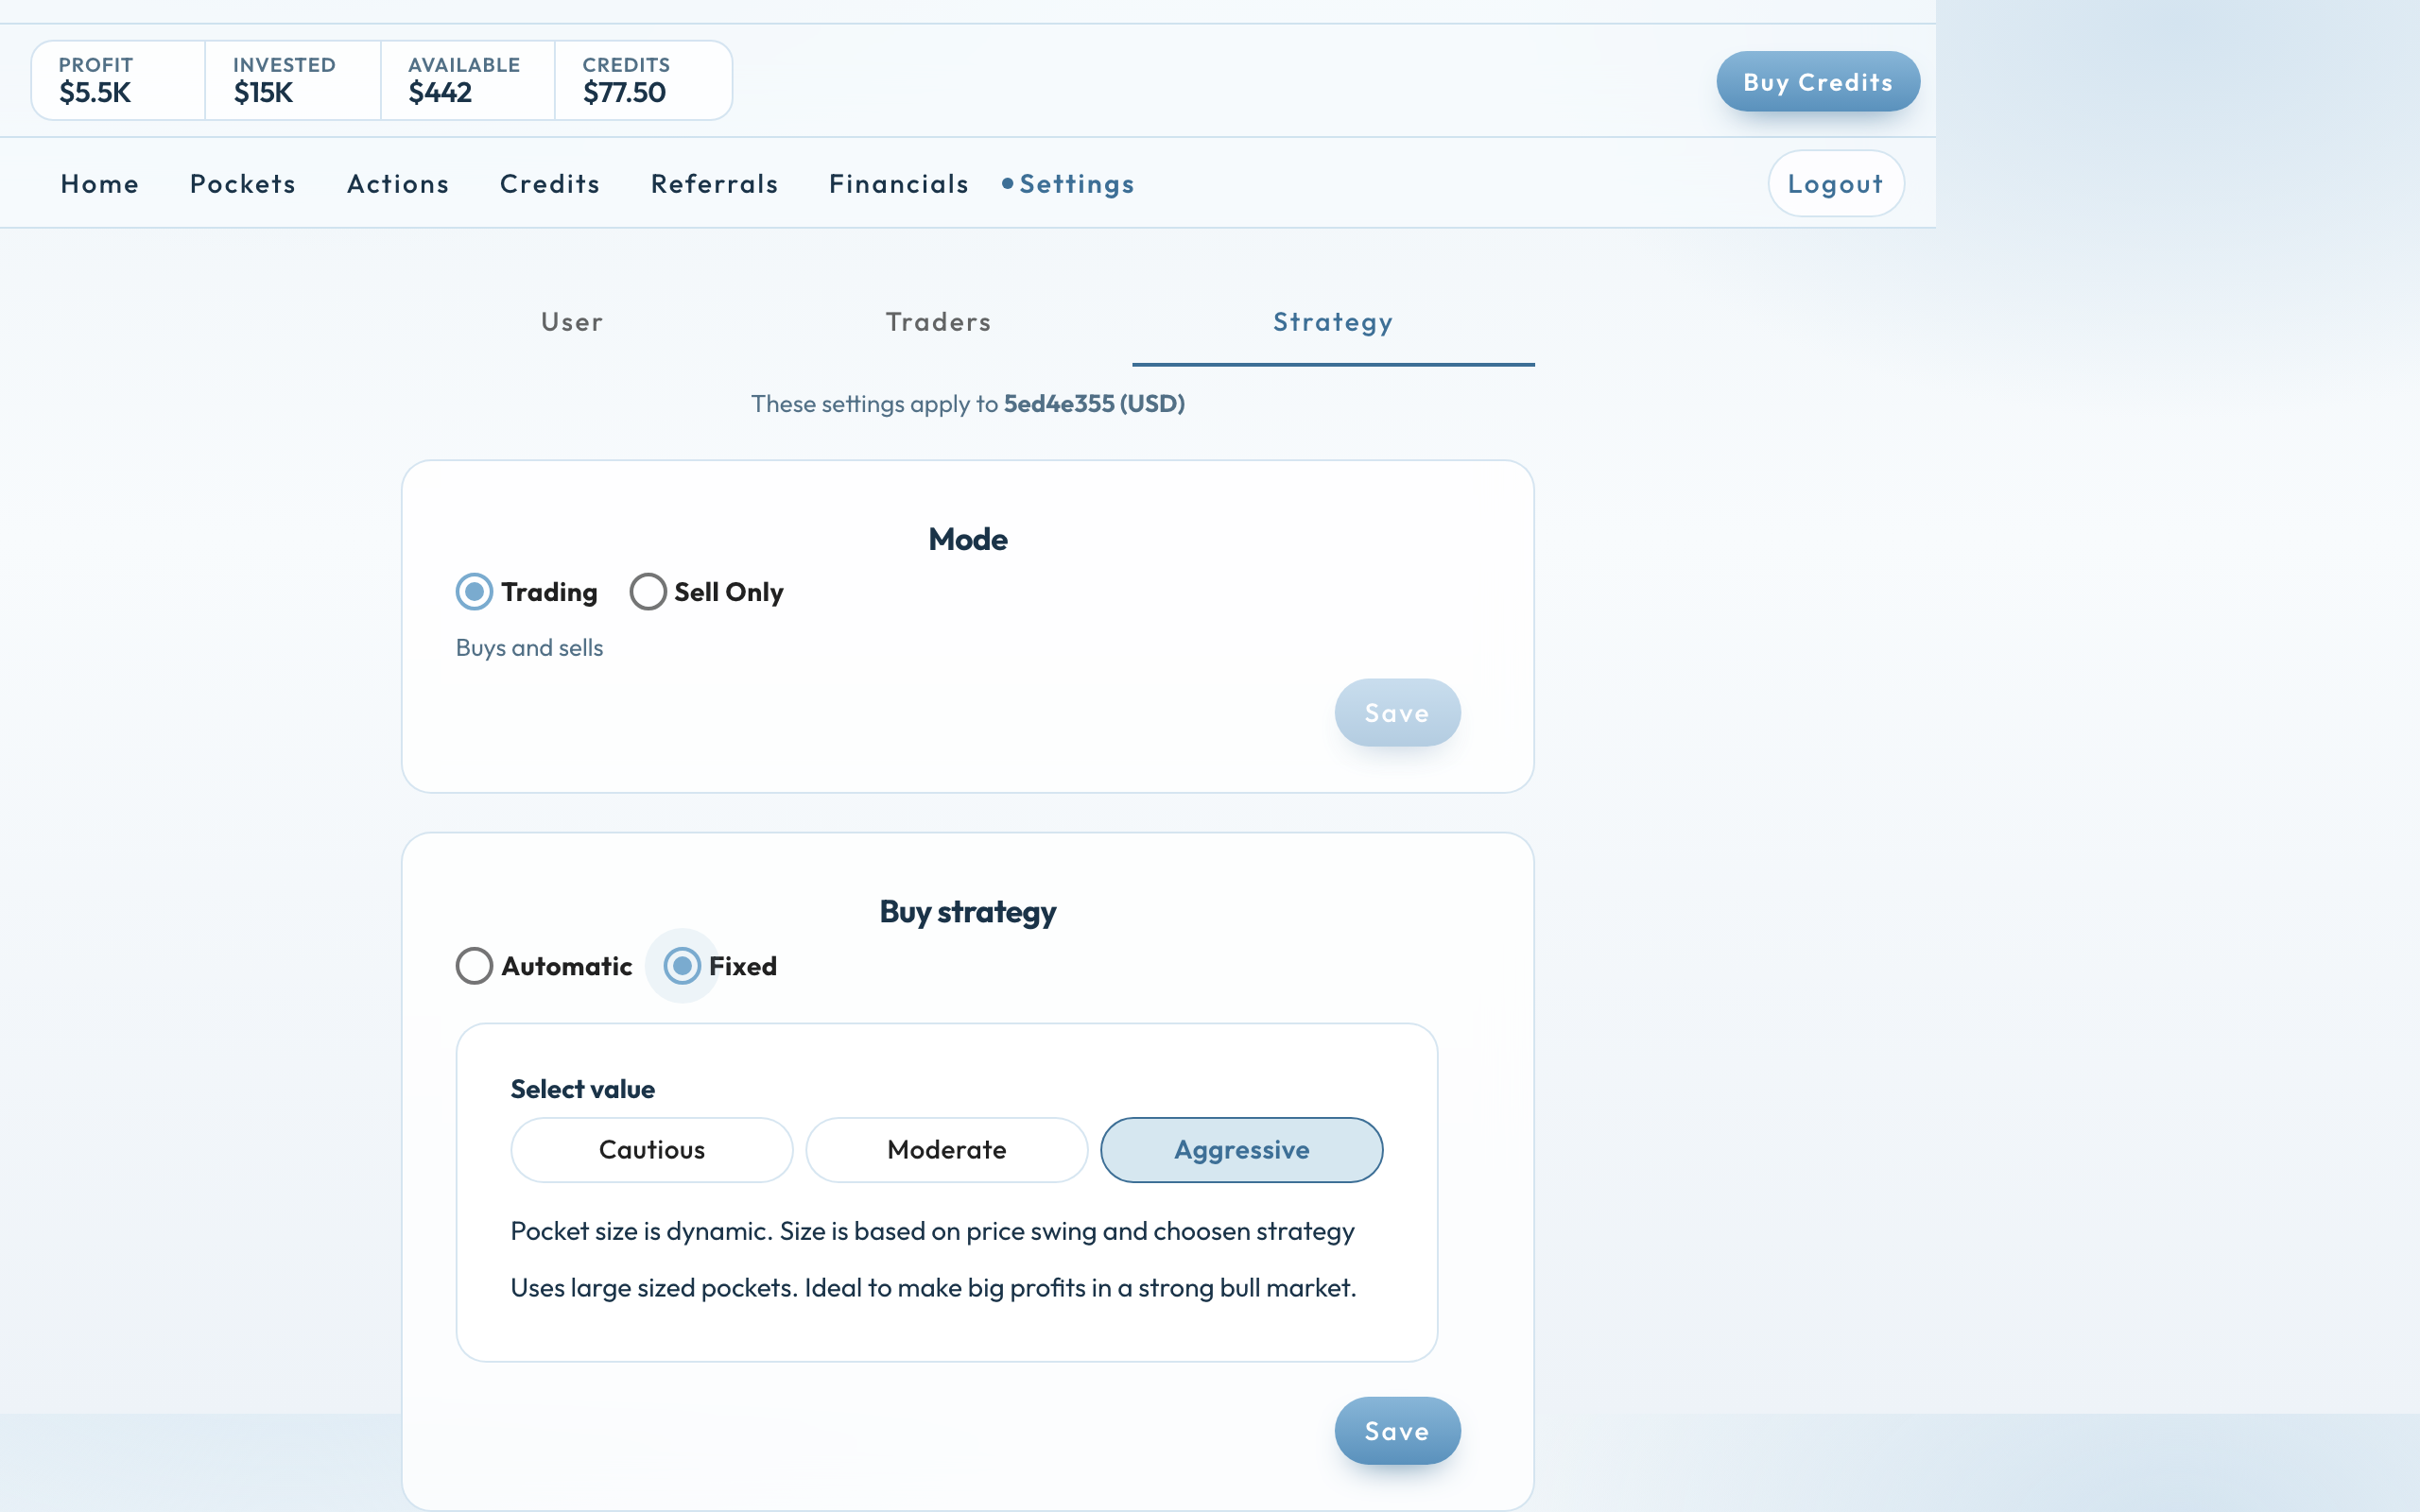Open the Strategy settings tab
Image resolution: width=2420 pixels, height=1512 pixels.
pos(1333,322)
